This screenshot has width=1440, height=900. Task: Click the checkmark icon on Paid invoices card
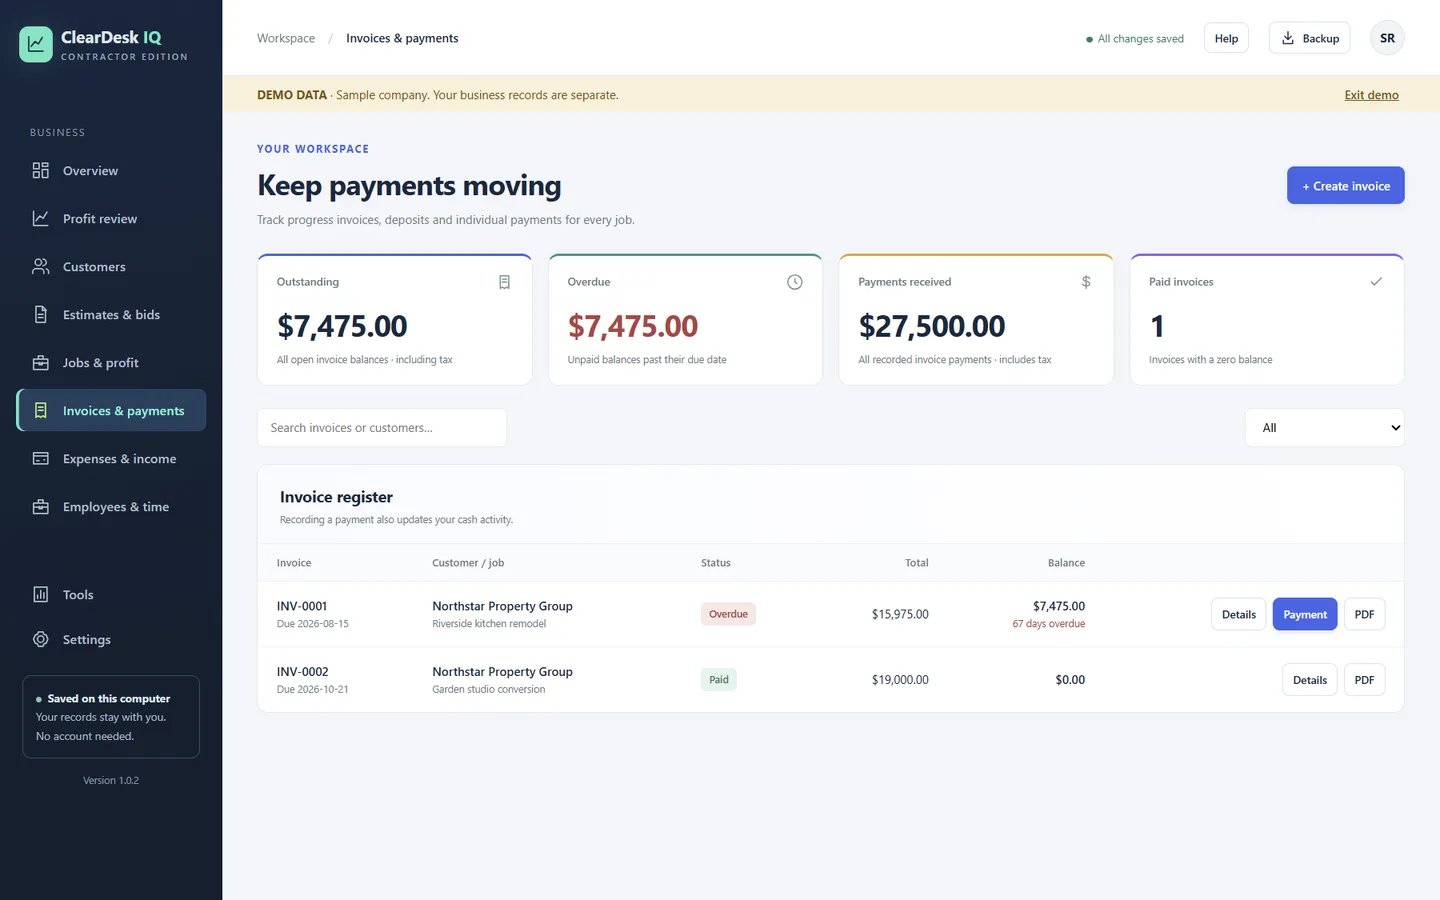pyautogui.click(x=1376, y=282)
